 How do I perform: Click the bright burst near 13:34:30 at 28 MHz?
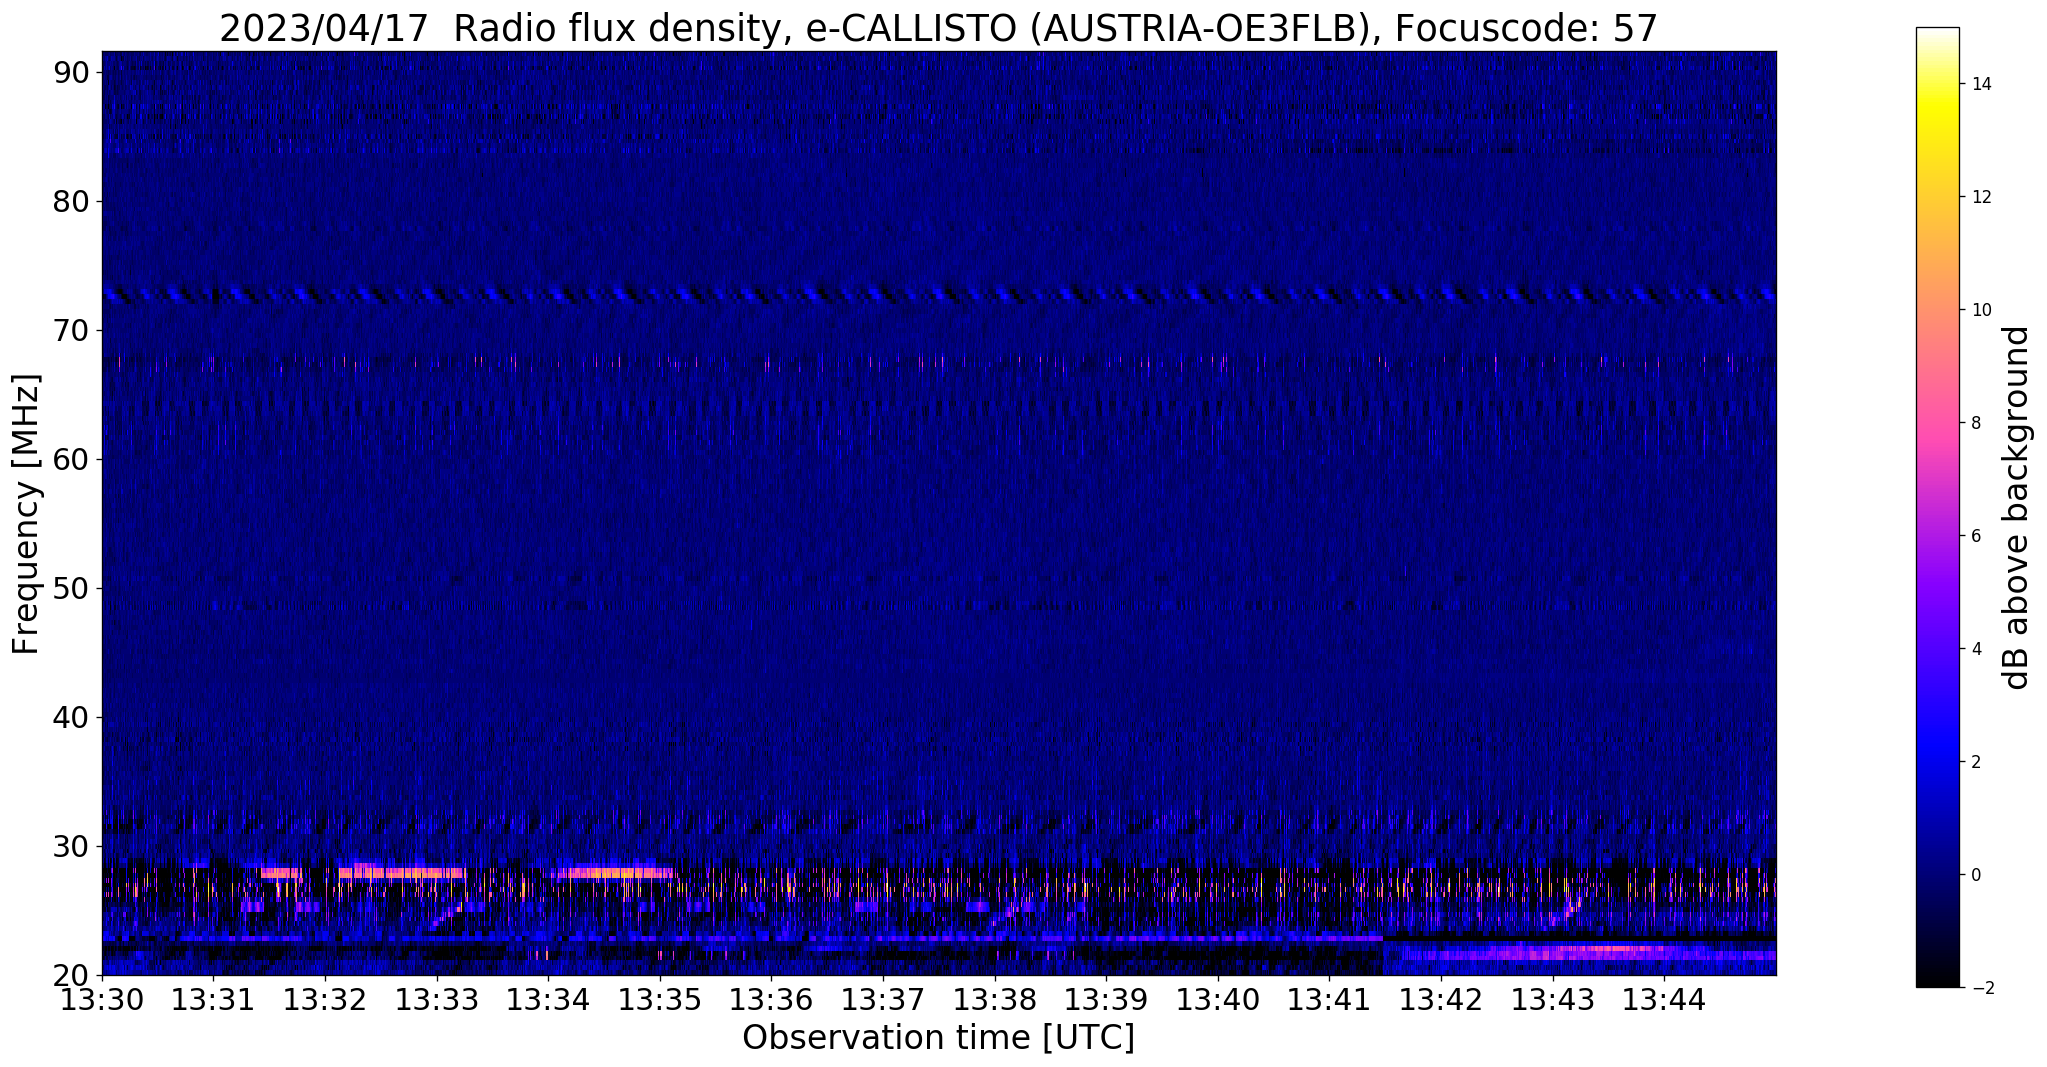(615, 872)
